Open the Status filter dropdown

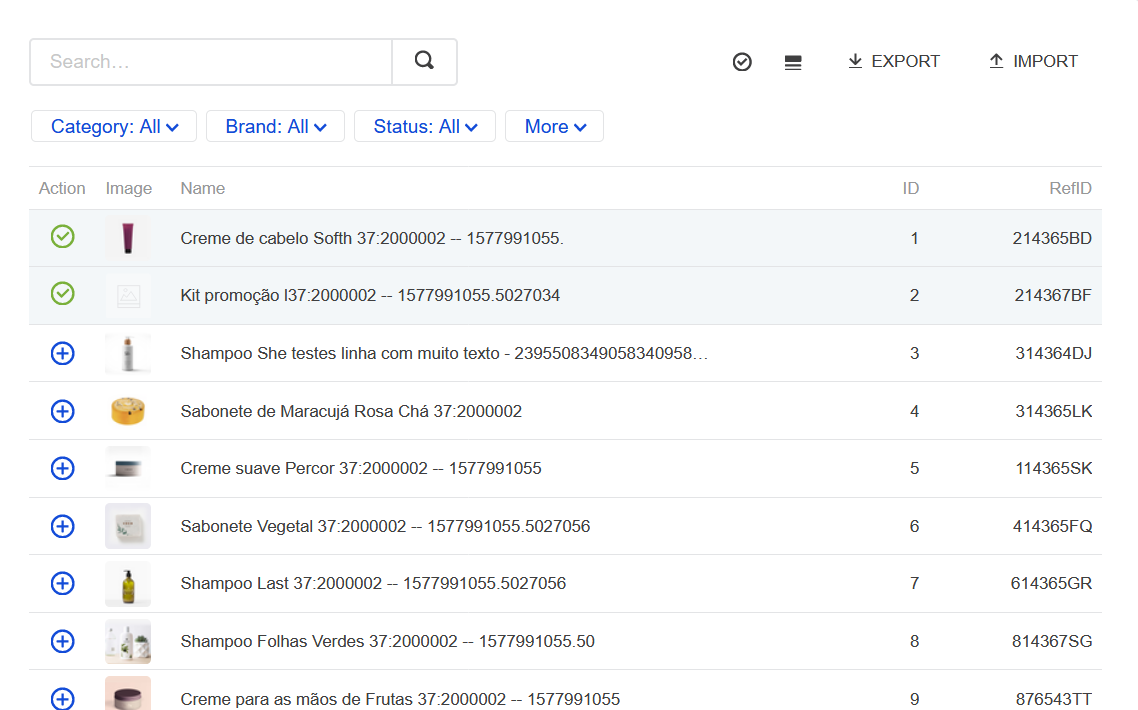click(424, 126)
